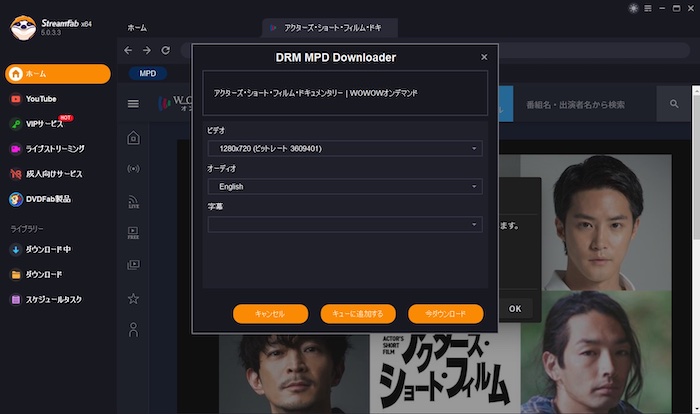This screenshot has height=414, width=700.
Task: Open スケジュールタスク in the library
Action: pos(53,299)
